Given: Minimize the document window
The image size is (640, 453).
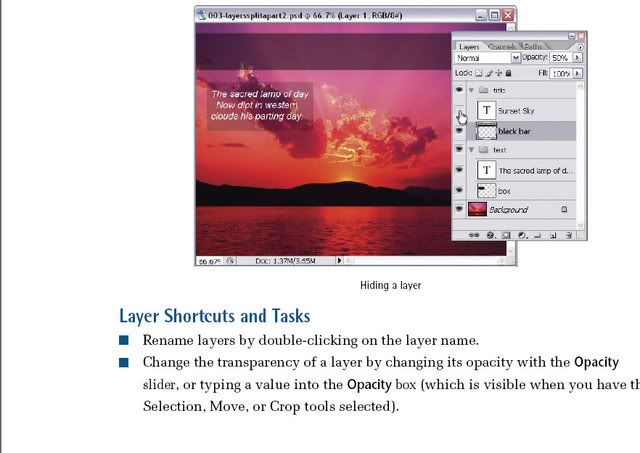Looking at the screenshot, I should pos(481,15).
